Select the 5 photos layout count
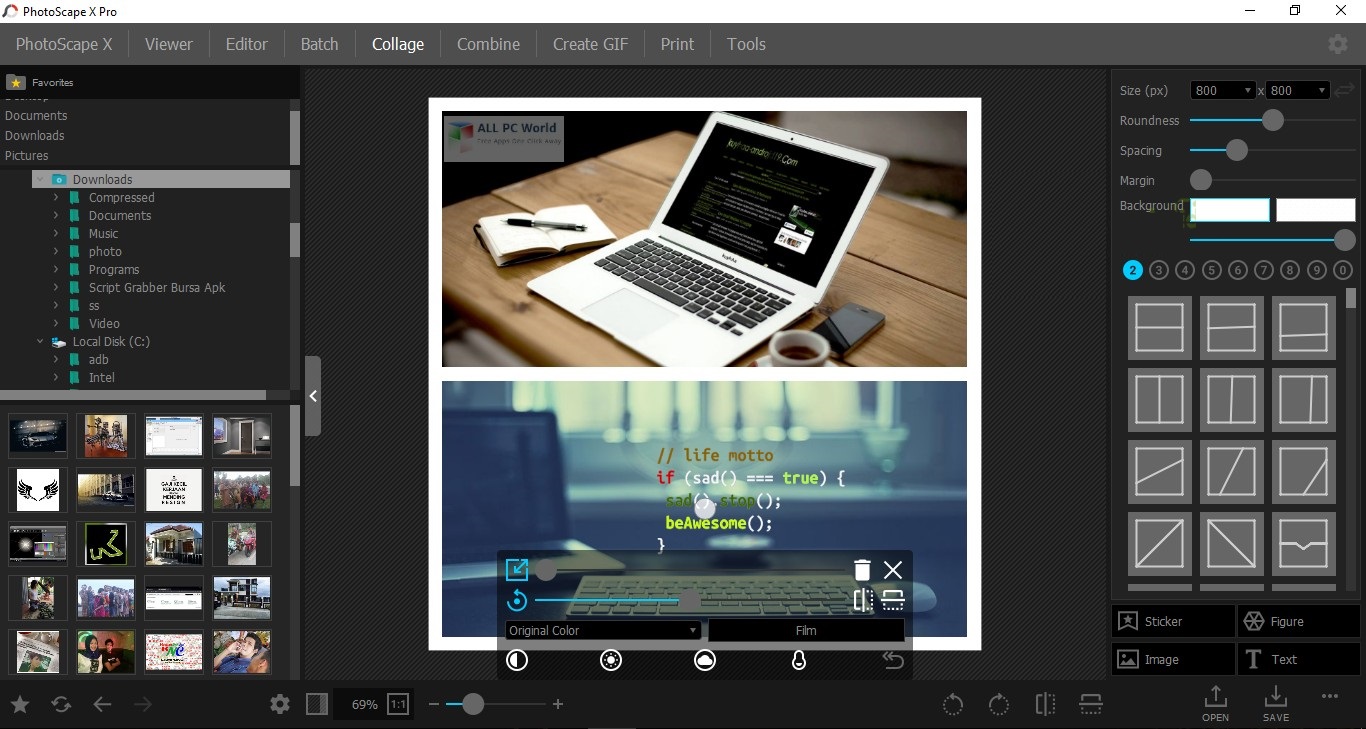Viewport: 1366px width, 729px height. coord(1212,270)
